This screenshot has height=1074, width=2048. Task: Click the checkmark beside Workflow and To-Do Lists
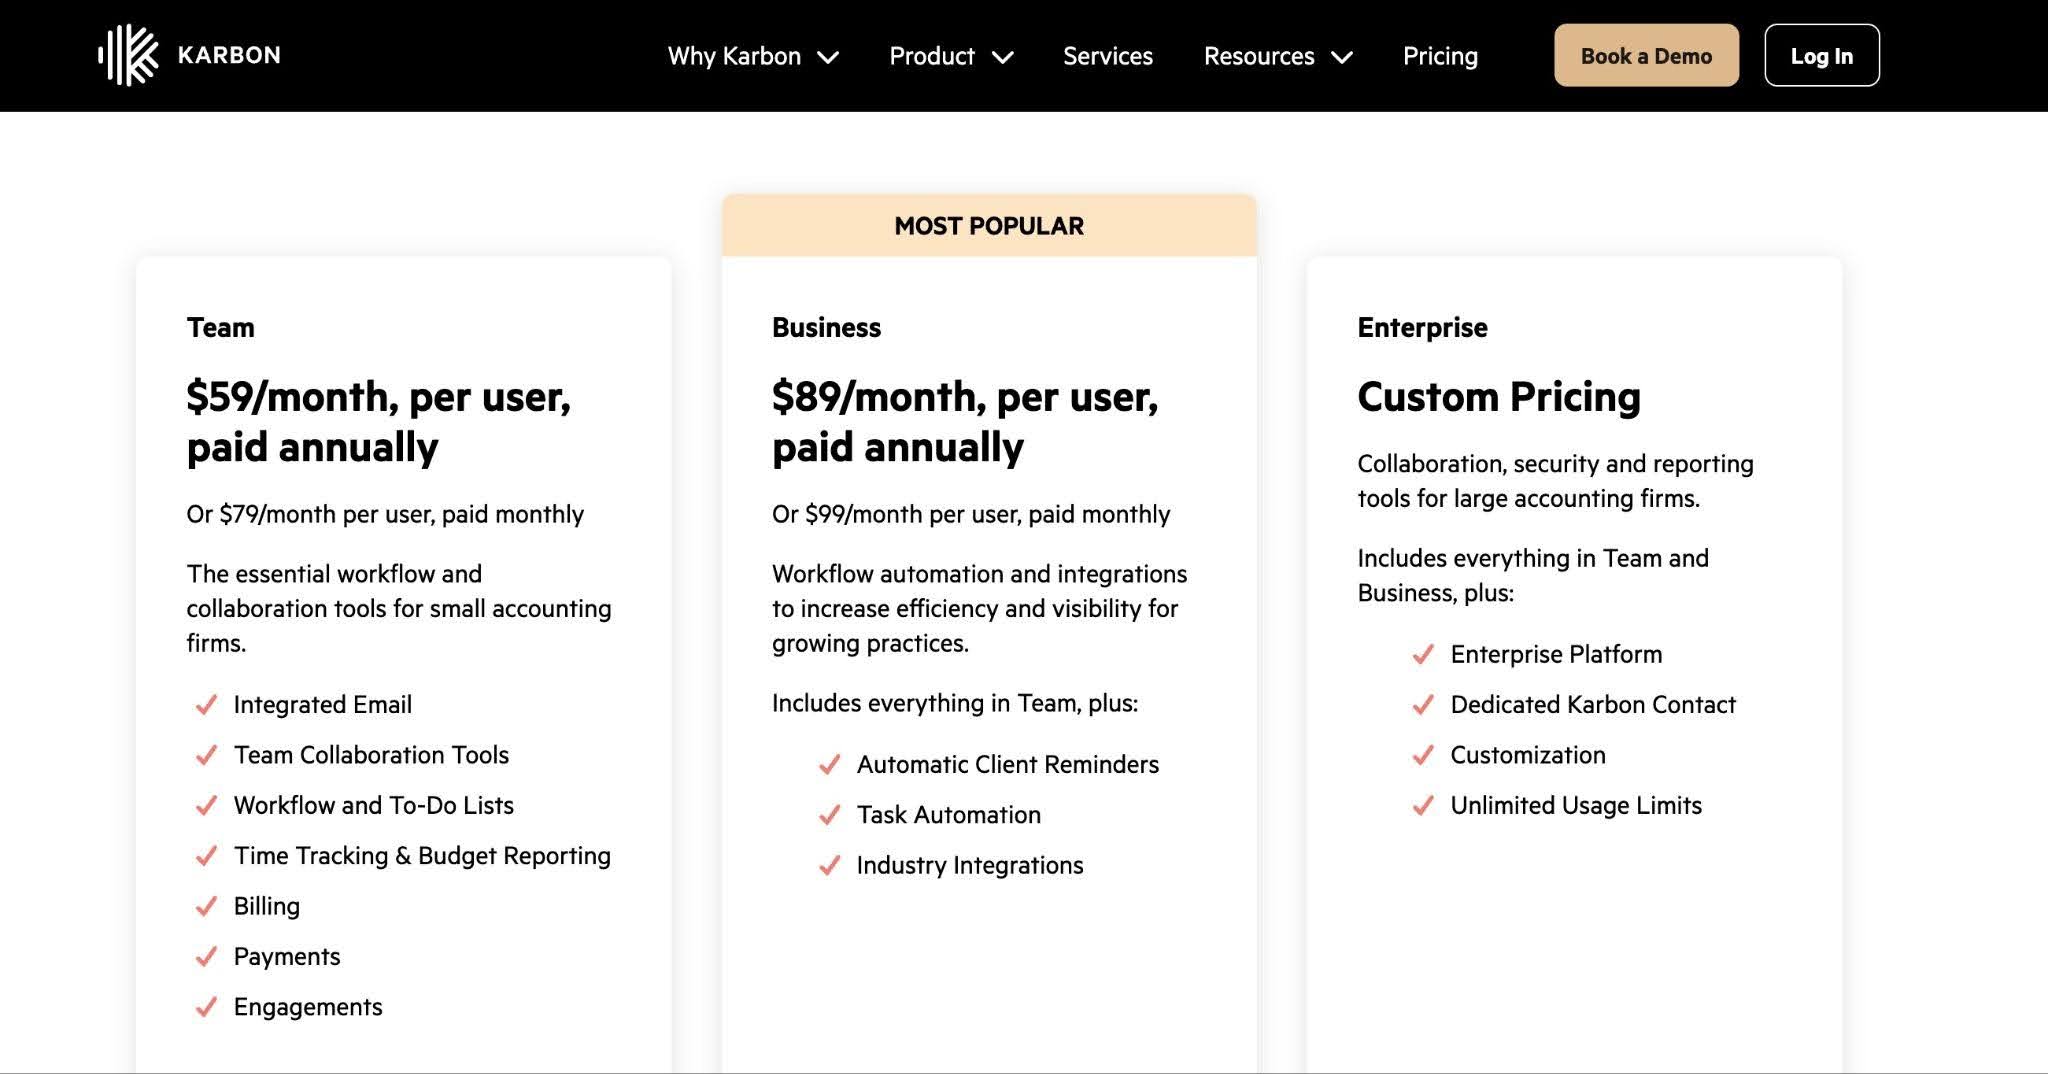coord(206,805)
